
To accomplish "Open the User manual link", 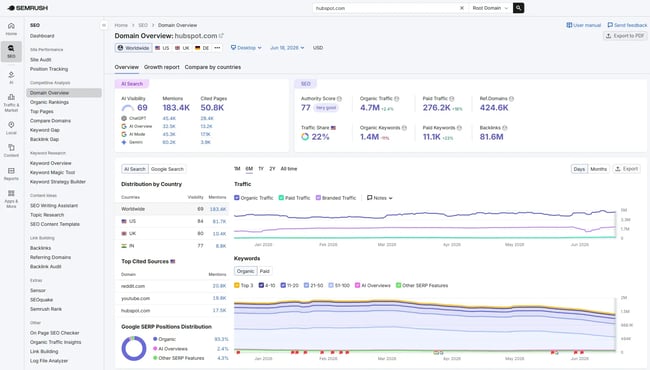I will click(583, 25).
